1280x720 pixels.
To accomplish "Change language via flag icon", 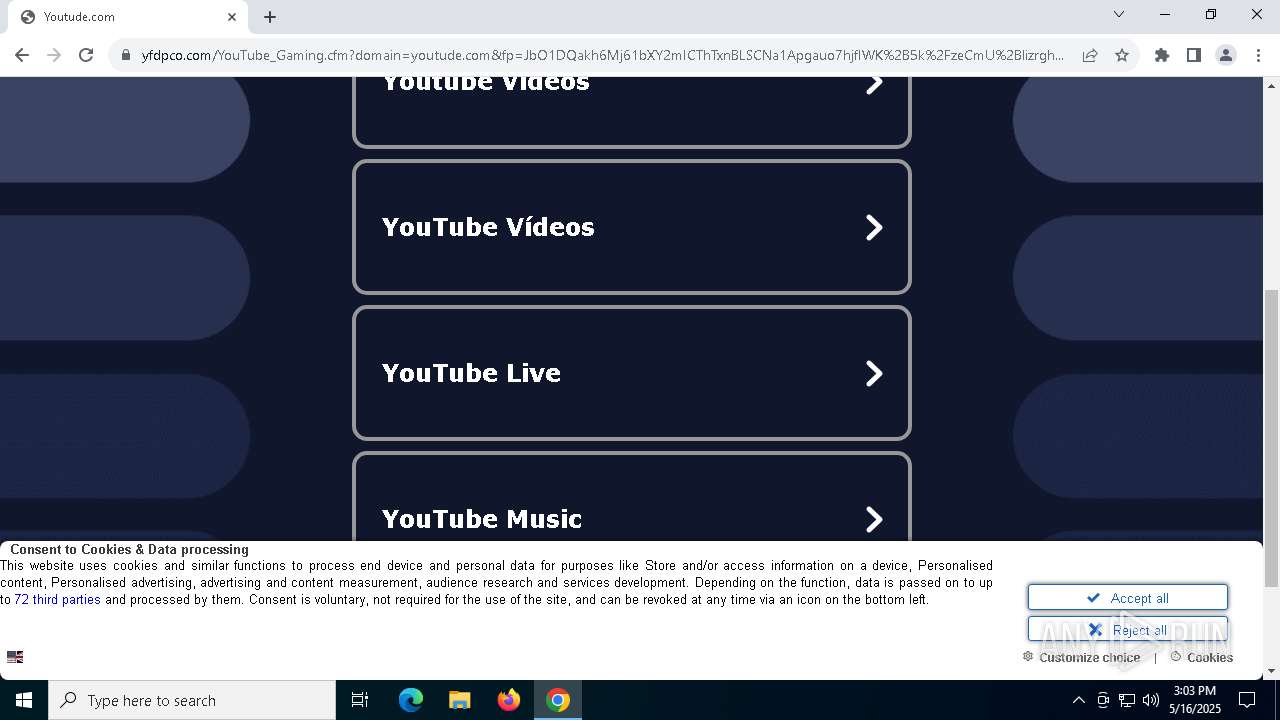I will (x=15, y=657).
